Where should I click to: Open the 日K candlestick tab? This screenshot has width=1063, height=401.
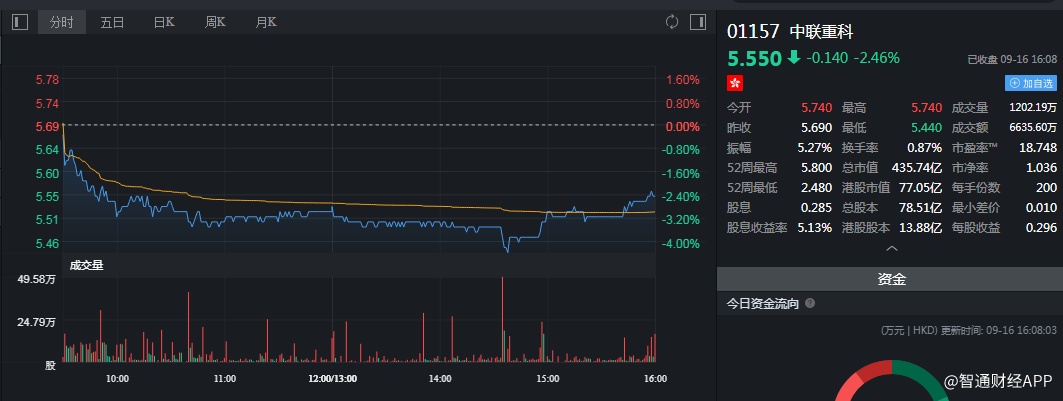click(164, 21)
